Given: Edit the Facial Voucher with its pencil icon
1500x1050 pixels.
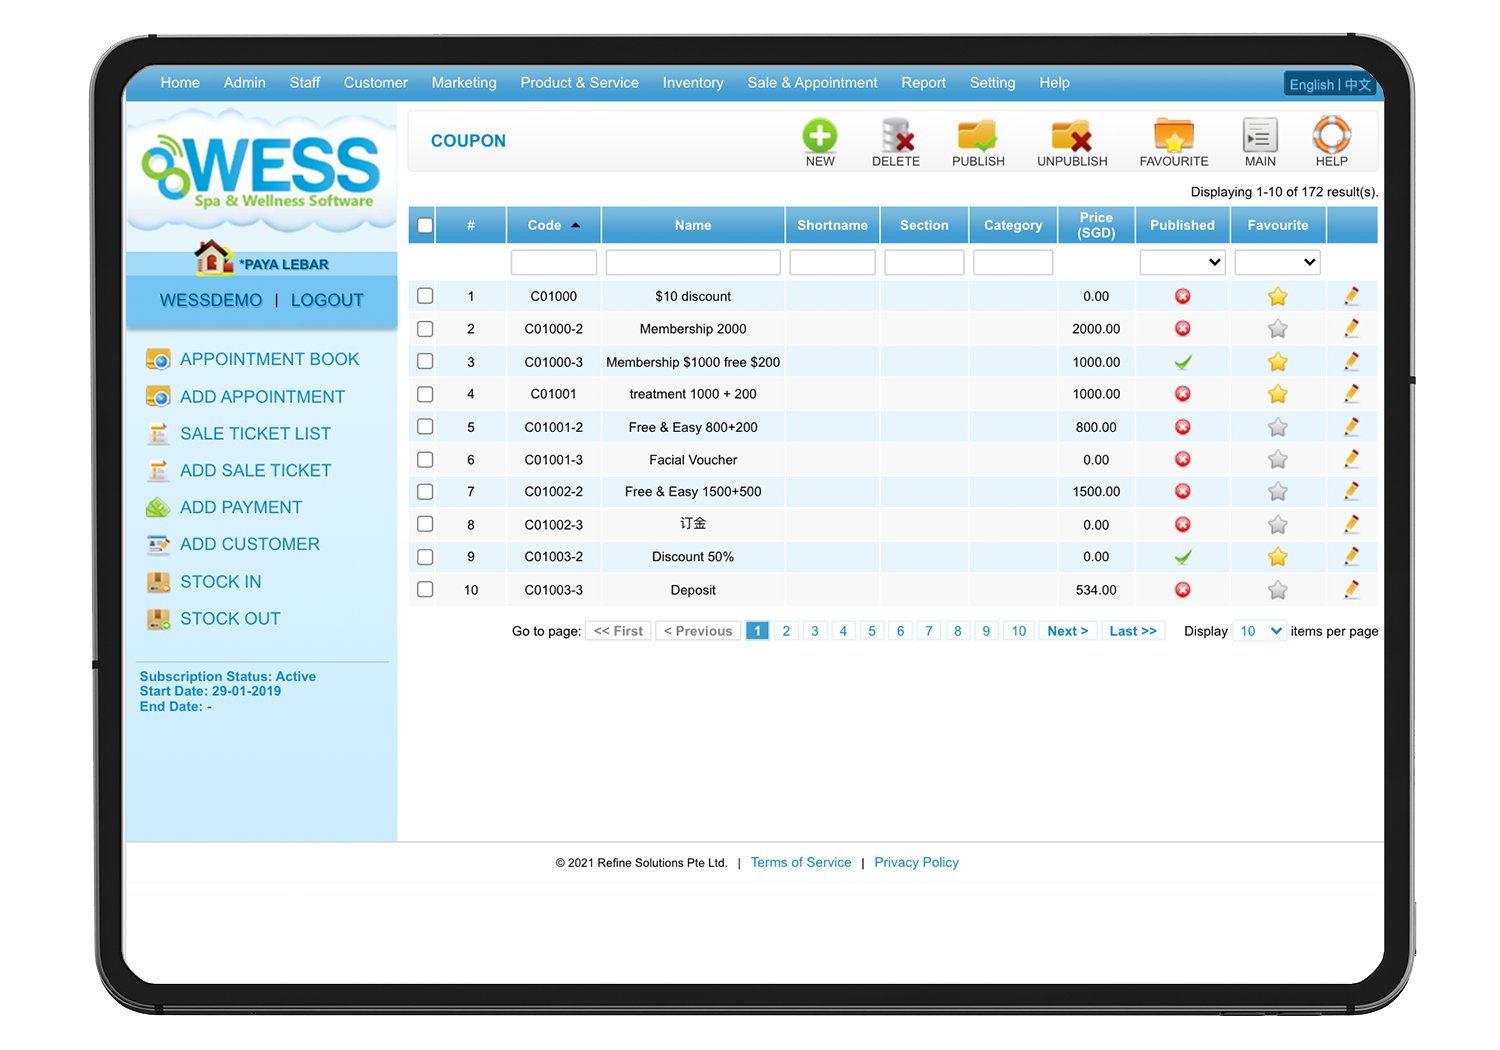Looking at the screenshot, I should [x=1352, y=459].
